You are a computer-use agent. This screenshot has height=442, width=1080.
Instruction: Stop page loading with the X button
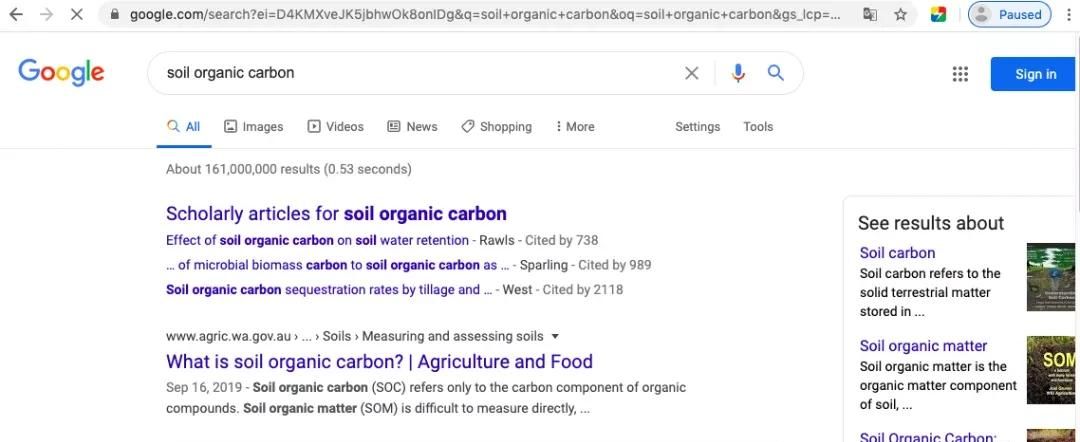tap(76, 14)
